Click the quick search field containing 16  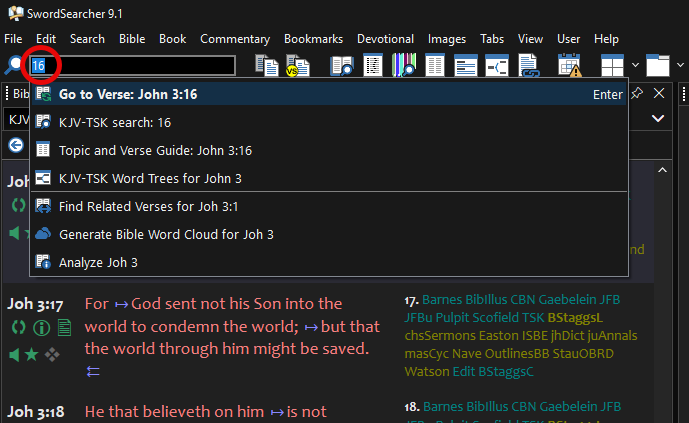132,65
